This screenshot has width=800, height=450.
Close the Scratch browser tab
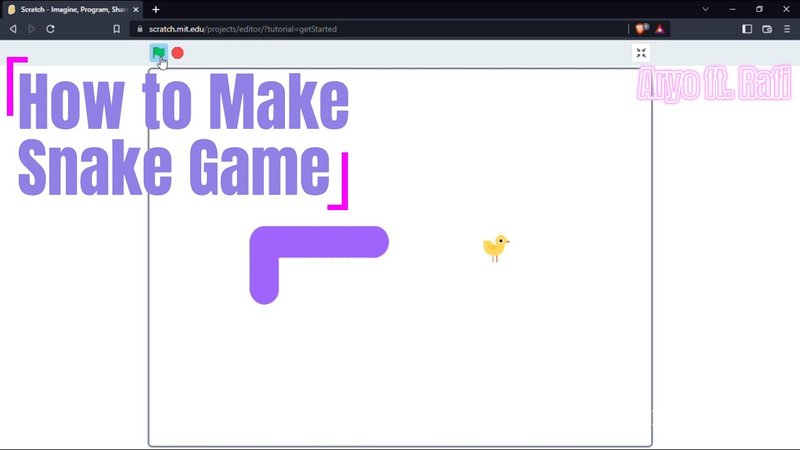pyautogui.click(x=136, y=10)
